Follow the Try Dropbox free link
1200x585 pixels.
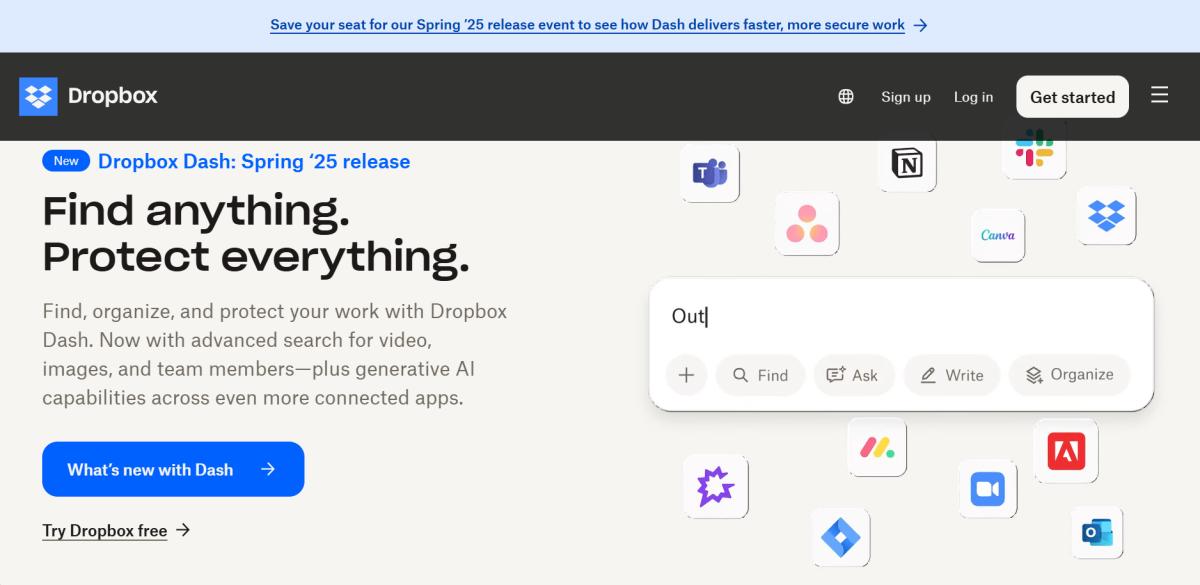tap(105, 530)
